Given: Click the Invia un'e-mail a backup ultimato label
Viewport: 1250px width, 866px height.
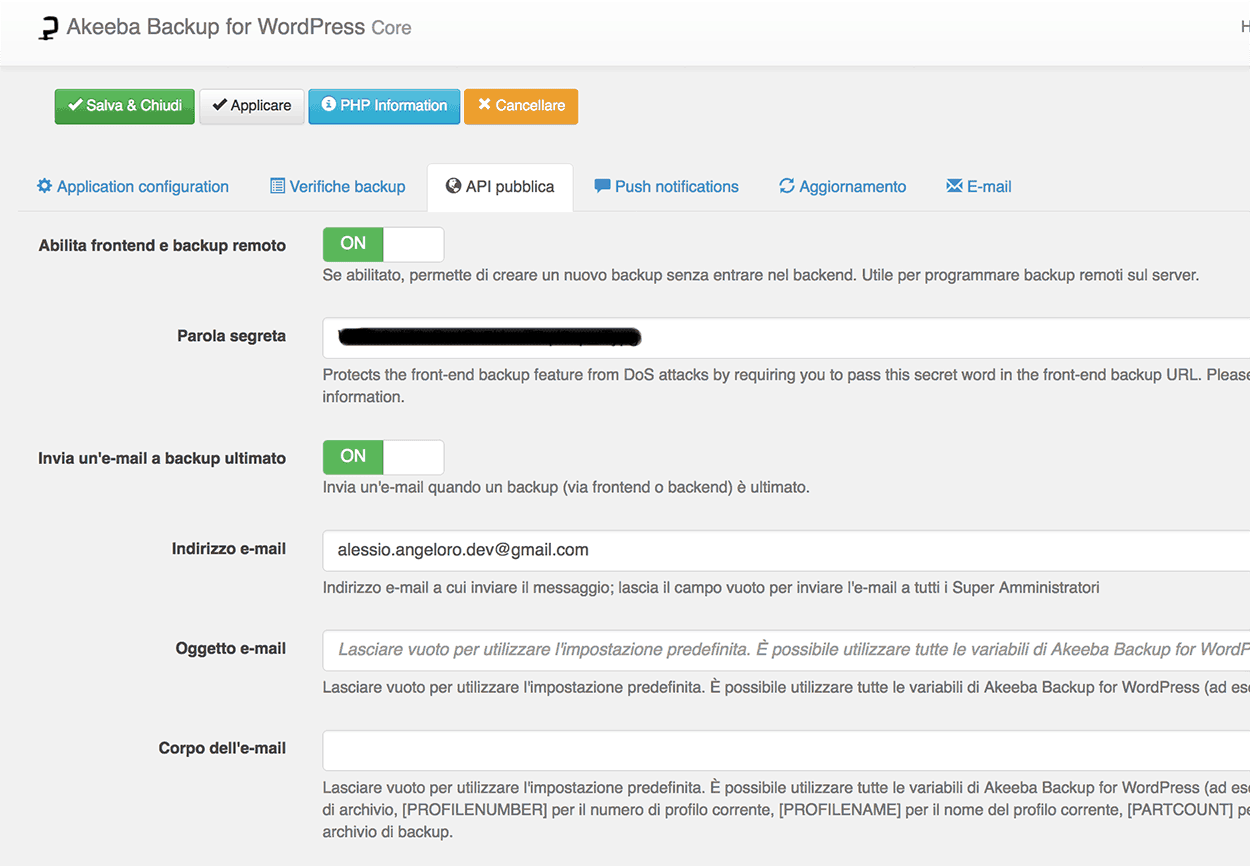Looking at the screenshot, I should 162,458.
